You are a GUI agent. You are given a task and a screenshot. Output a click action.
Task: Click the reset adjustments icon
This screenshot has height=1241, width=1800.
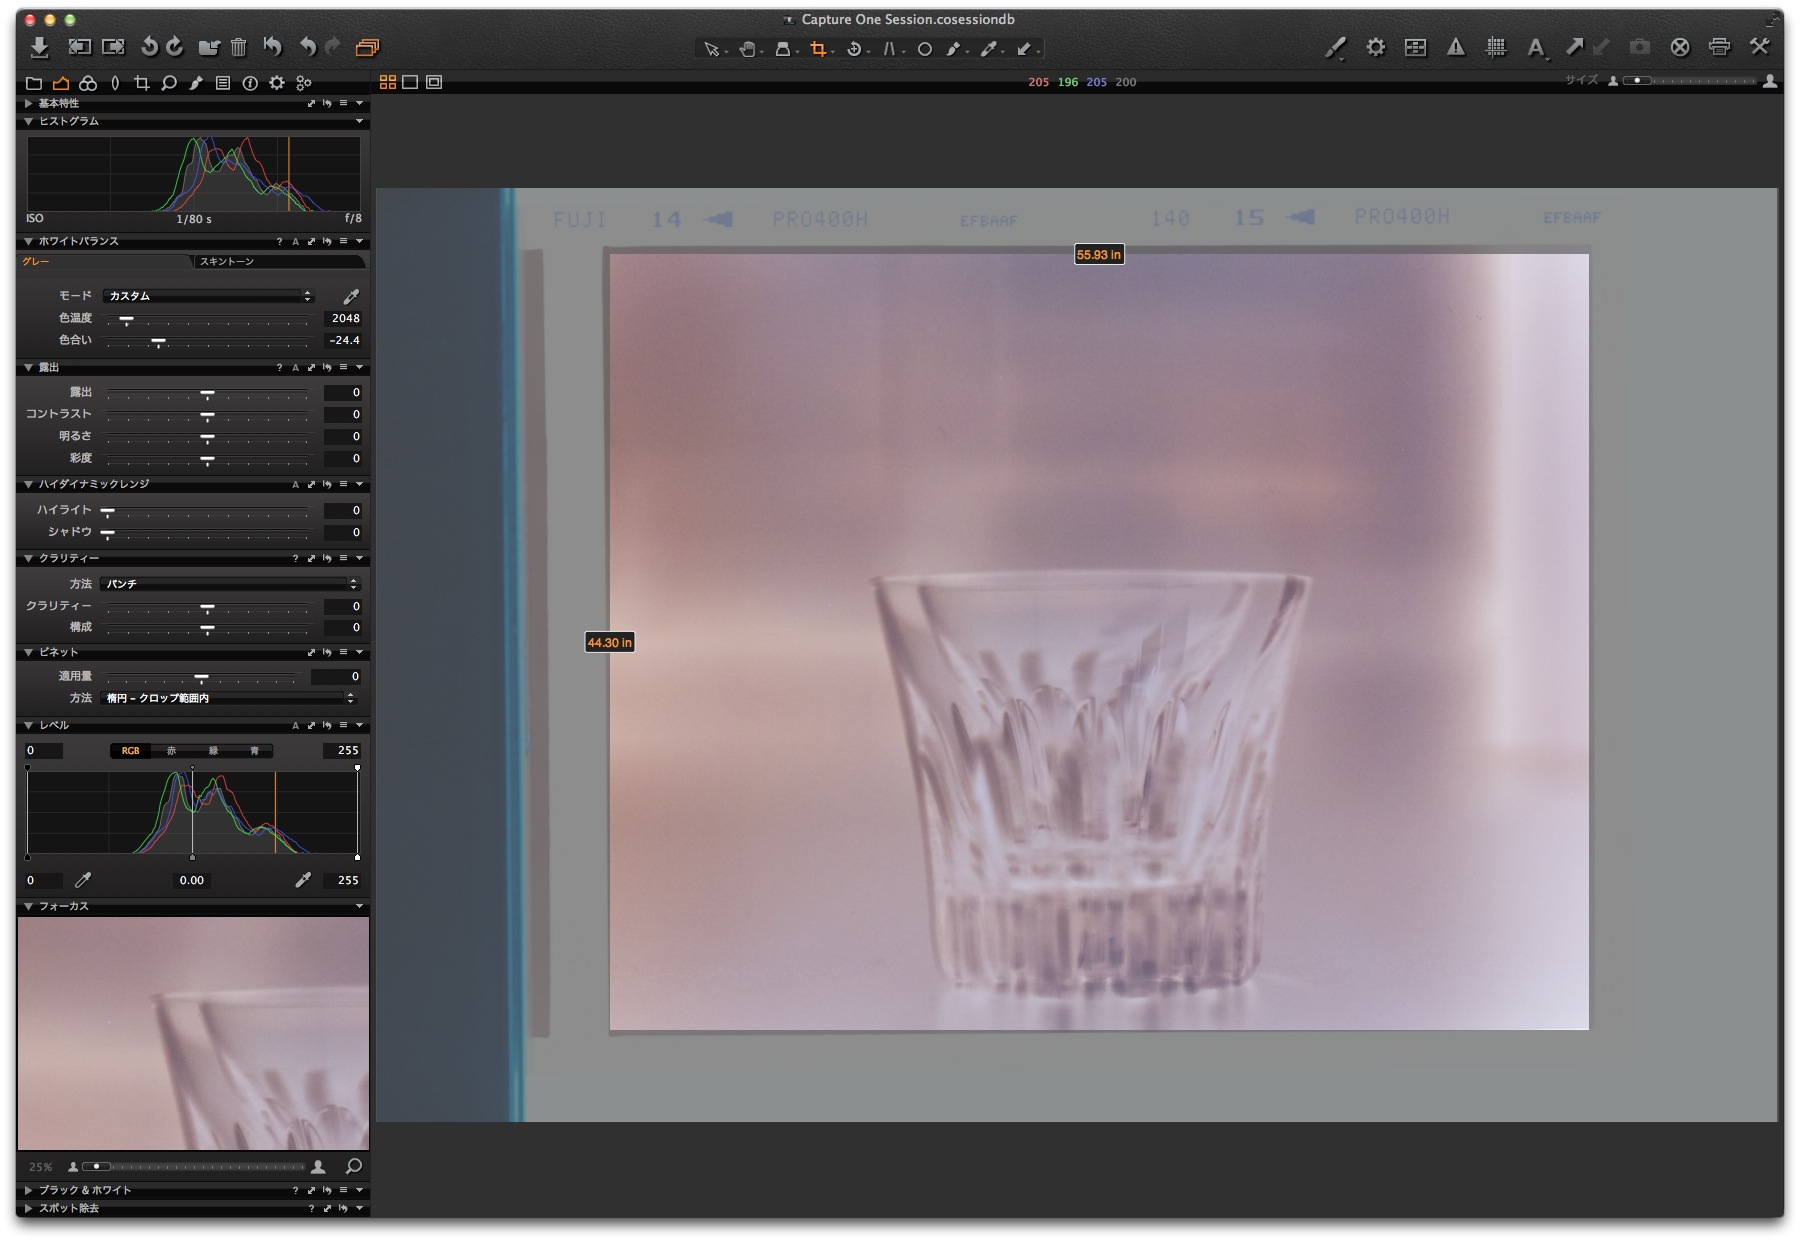point(272,46)
